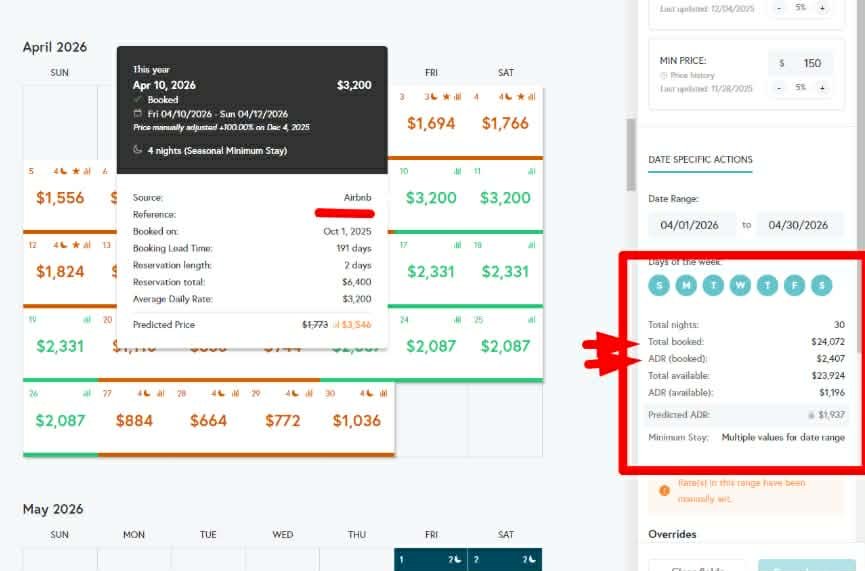Click the Min Price input showing 150
This screenshot has width=865, height=571.
pyautogui.click(x=811, y=63)
